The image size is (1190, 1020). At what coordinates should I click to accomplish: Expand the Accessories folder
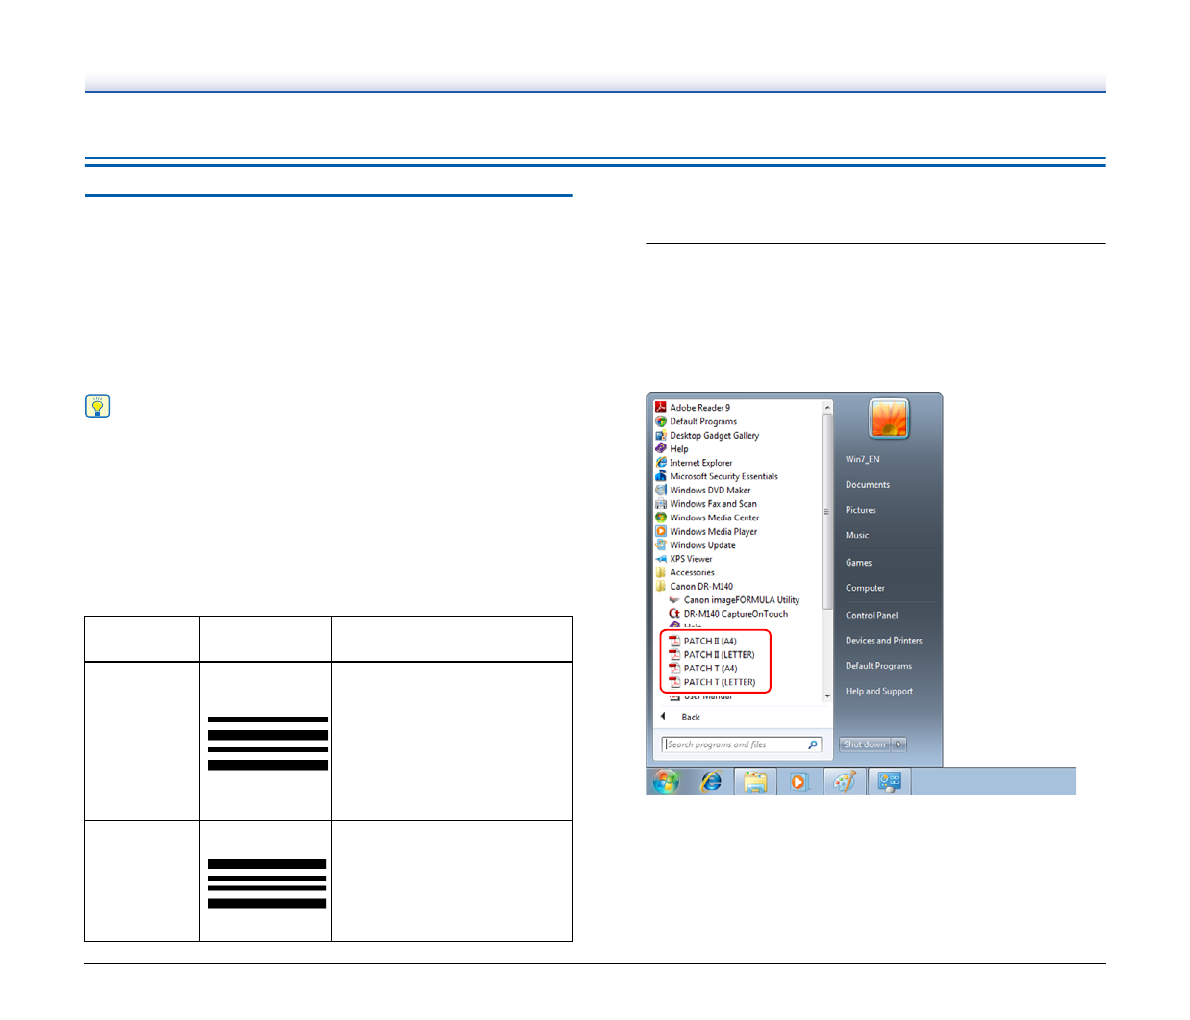point(691,573)
